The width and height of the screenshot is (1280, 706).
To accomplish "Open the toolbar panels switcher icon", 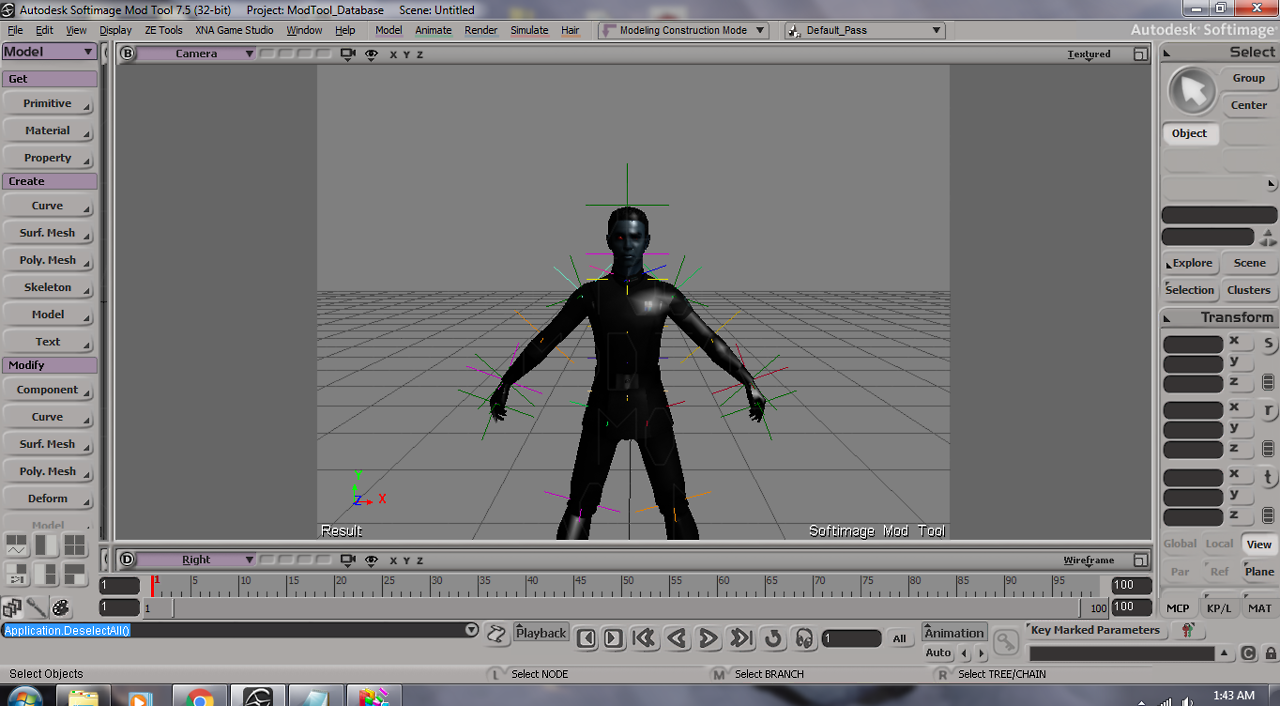I will [x=12, y=607].
